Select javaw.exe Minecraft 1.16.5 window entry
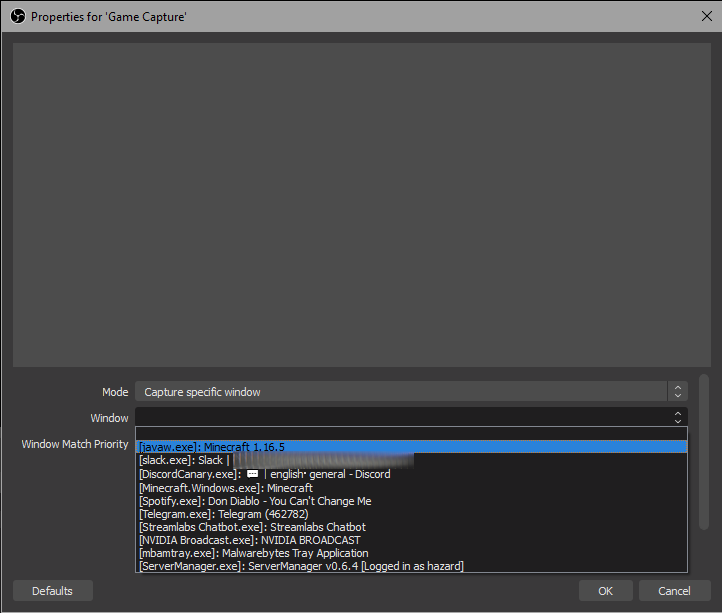Viewport: 722px width, 613px height. tap(411, 447)
